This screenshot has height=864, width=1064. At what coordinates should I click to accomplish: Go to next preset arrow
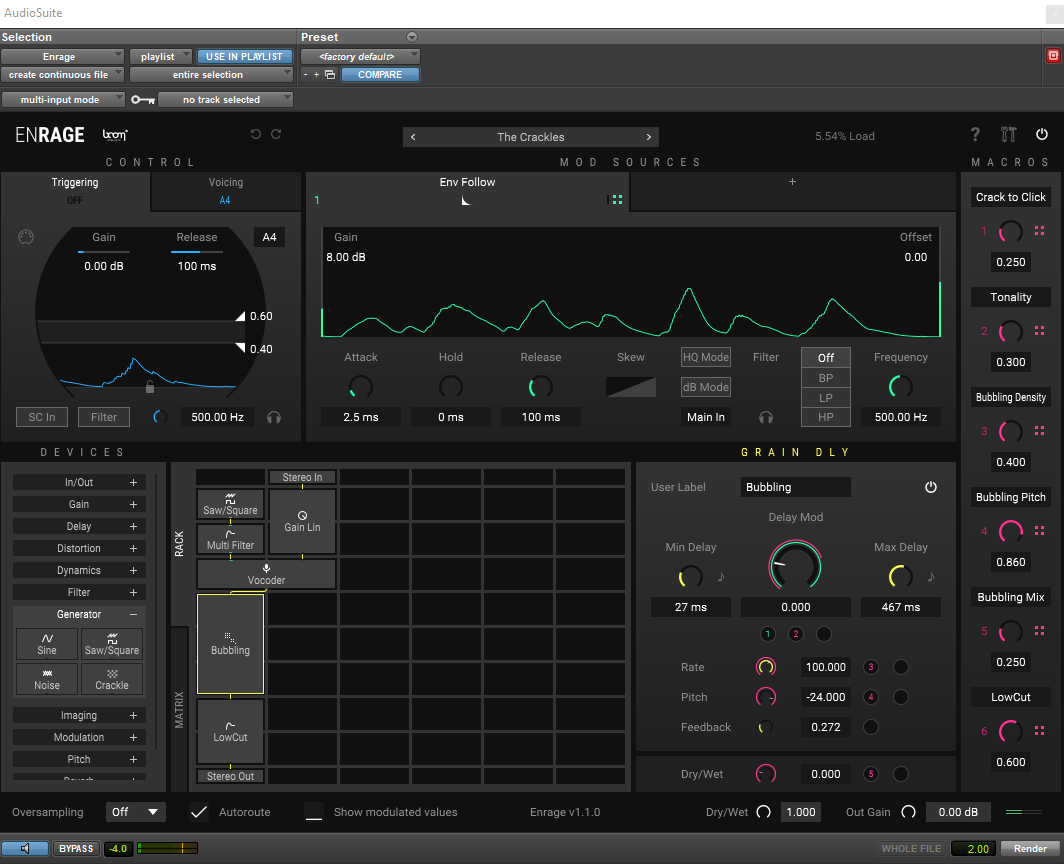coord(648,137)
